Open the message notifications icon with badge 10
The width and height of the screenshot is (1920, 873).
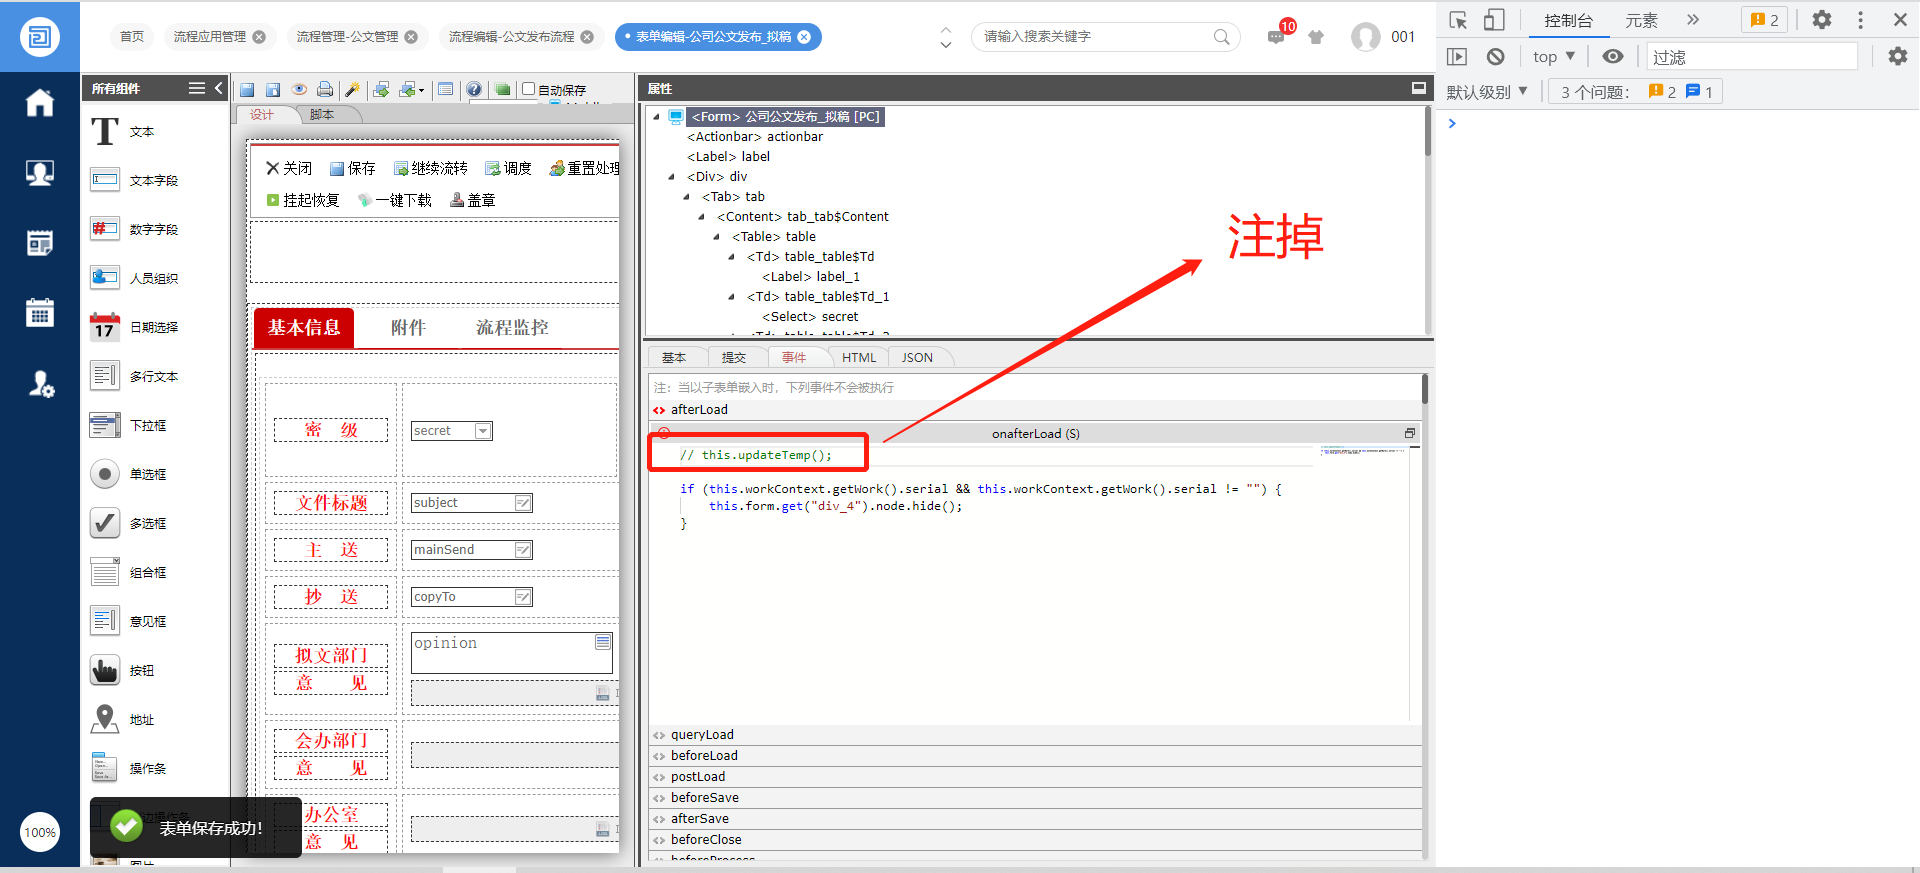pyautogui.click(x=1277, y=37)
